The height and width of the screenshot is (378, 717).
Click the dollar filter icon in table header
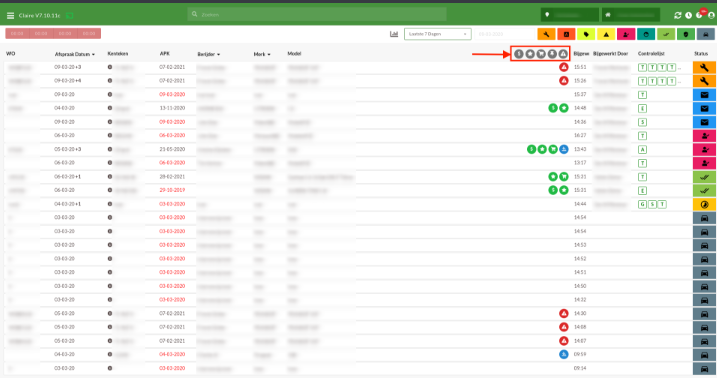pos(519,54)
